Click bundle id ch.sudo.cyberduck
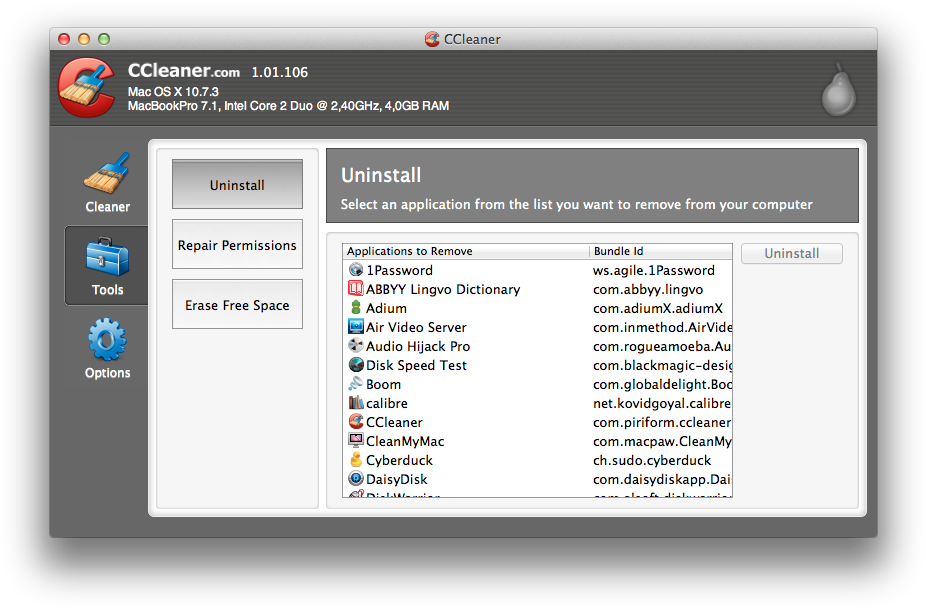Image resolution: width=926 pixels, height=608 pixels. 652,460
